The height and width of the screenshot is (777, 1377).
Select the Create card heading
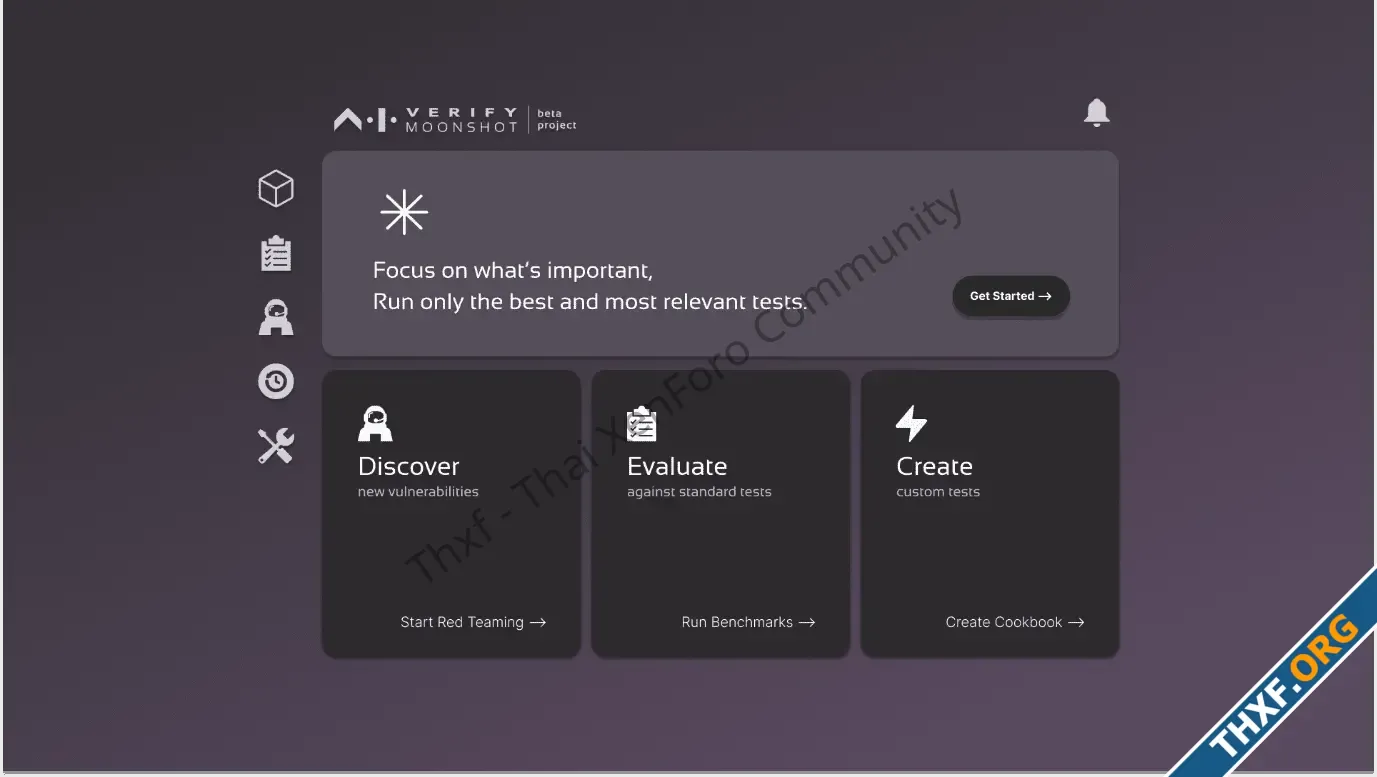(934, 466)
